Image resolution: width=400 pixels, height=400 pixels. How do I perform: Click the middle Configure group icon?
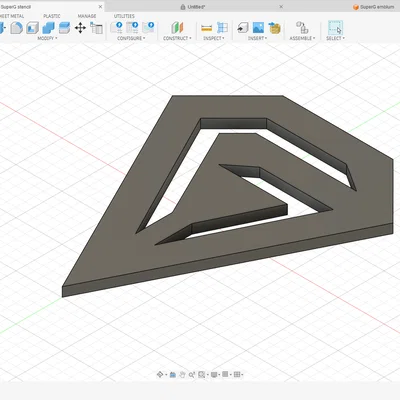pos(132,27)
